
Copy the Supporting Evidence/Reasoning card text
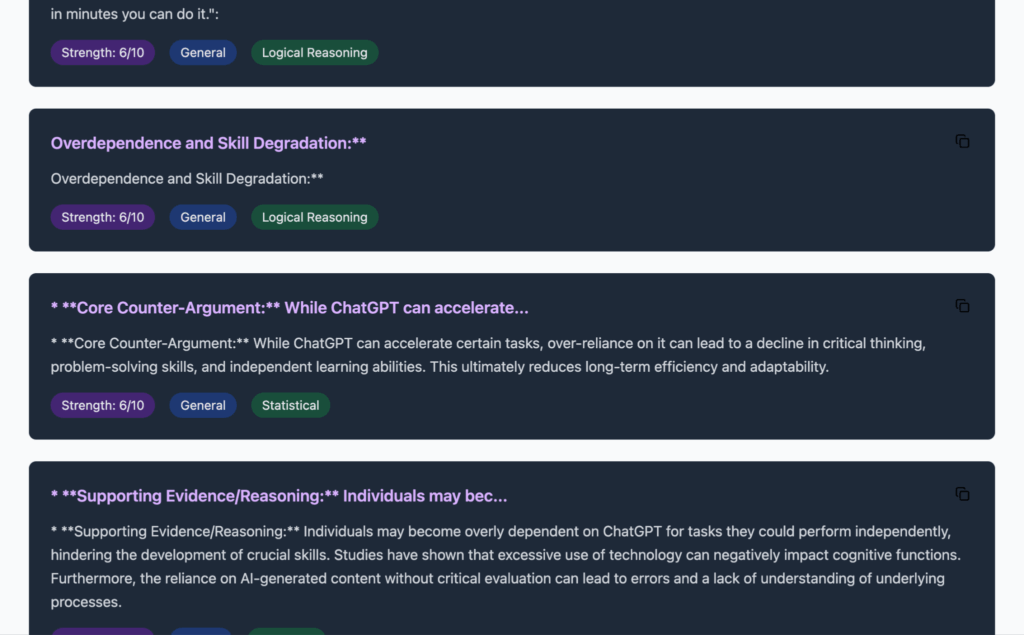pos(962,494)
